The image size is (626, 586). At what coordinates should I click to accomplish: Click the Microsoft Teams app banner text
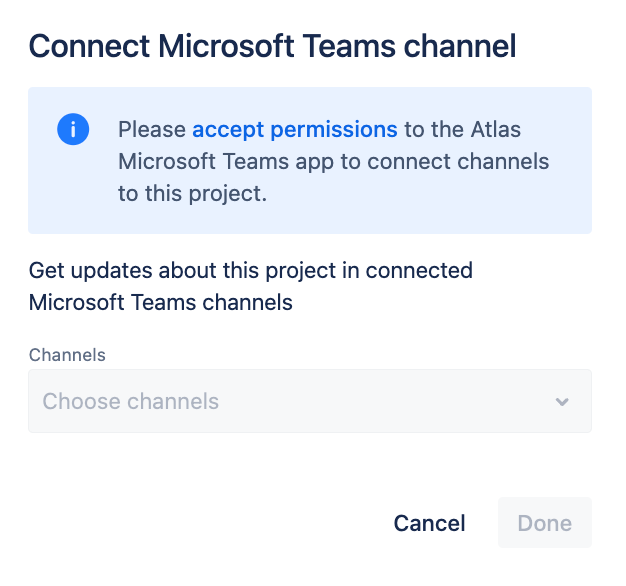coord(226,162)
